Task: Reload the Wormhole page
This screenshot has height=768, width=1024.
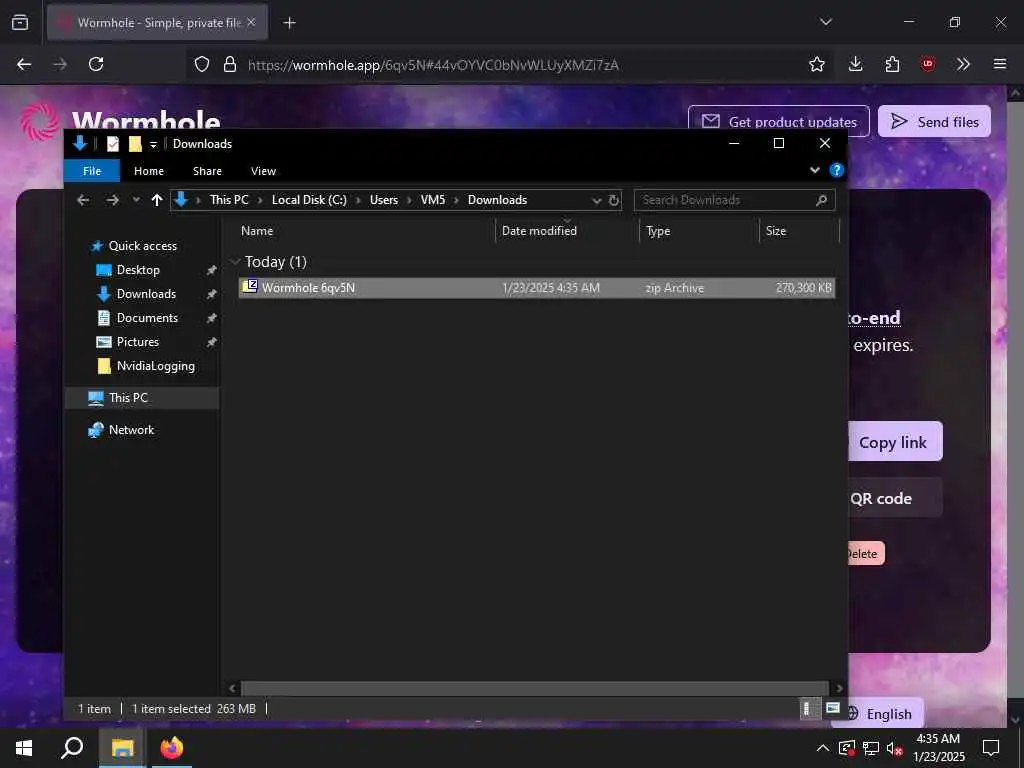Action: 96,64
